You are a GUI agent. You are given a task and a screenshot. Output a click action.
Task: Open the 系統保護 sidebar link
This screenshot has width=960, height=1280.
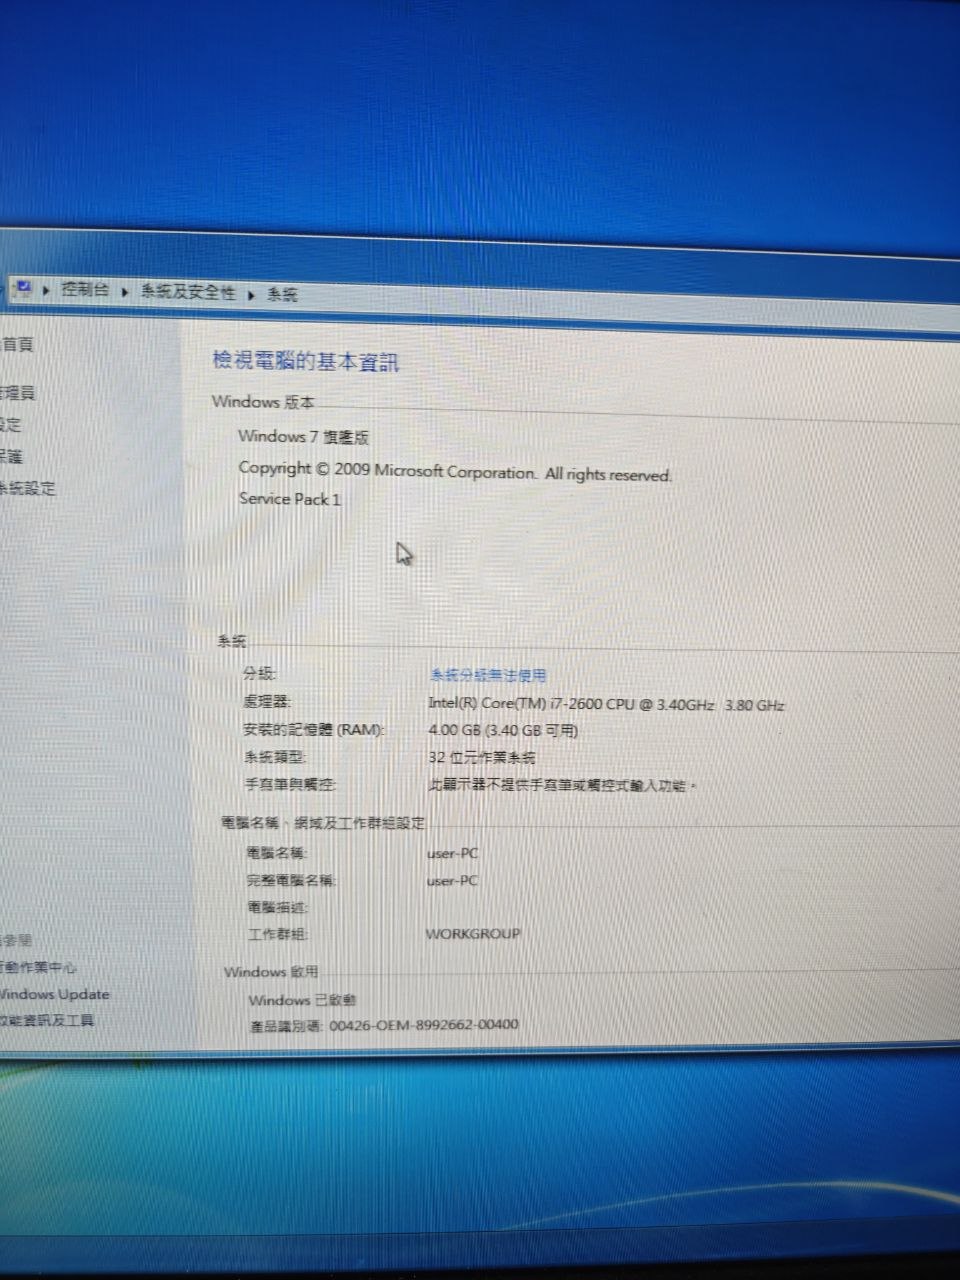(11, 457)
